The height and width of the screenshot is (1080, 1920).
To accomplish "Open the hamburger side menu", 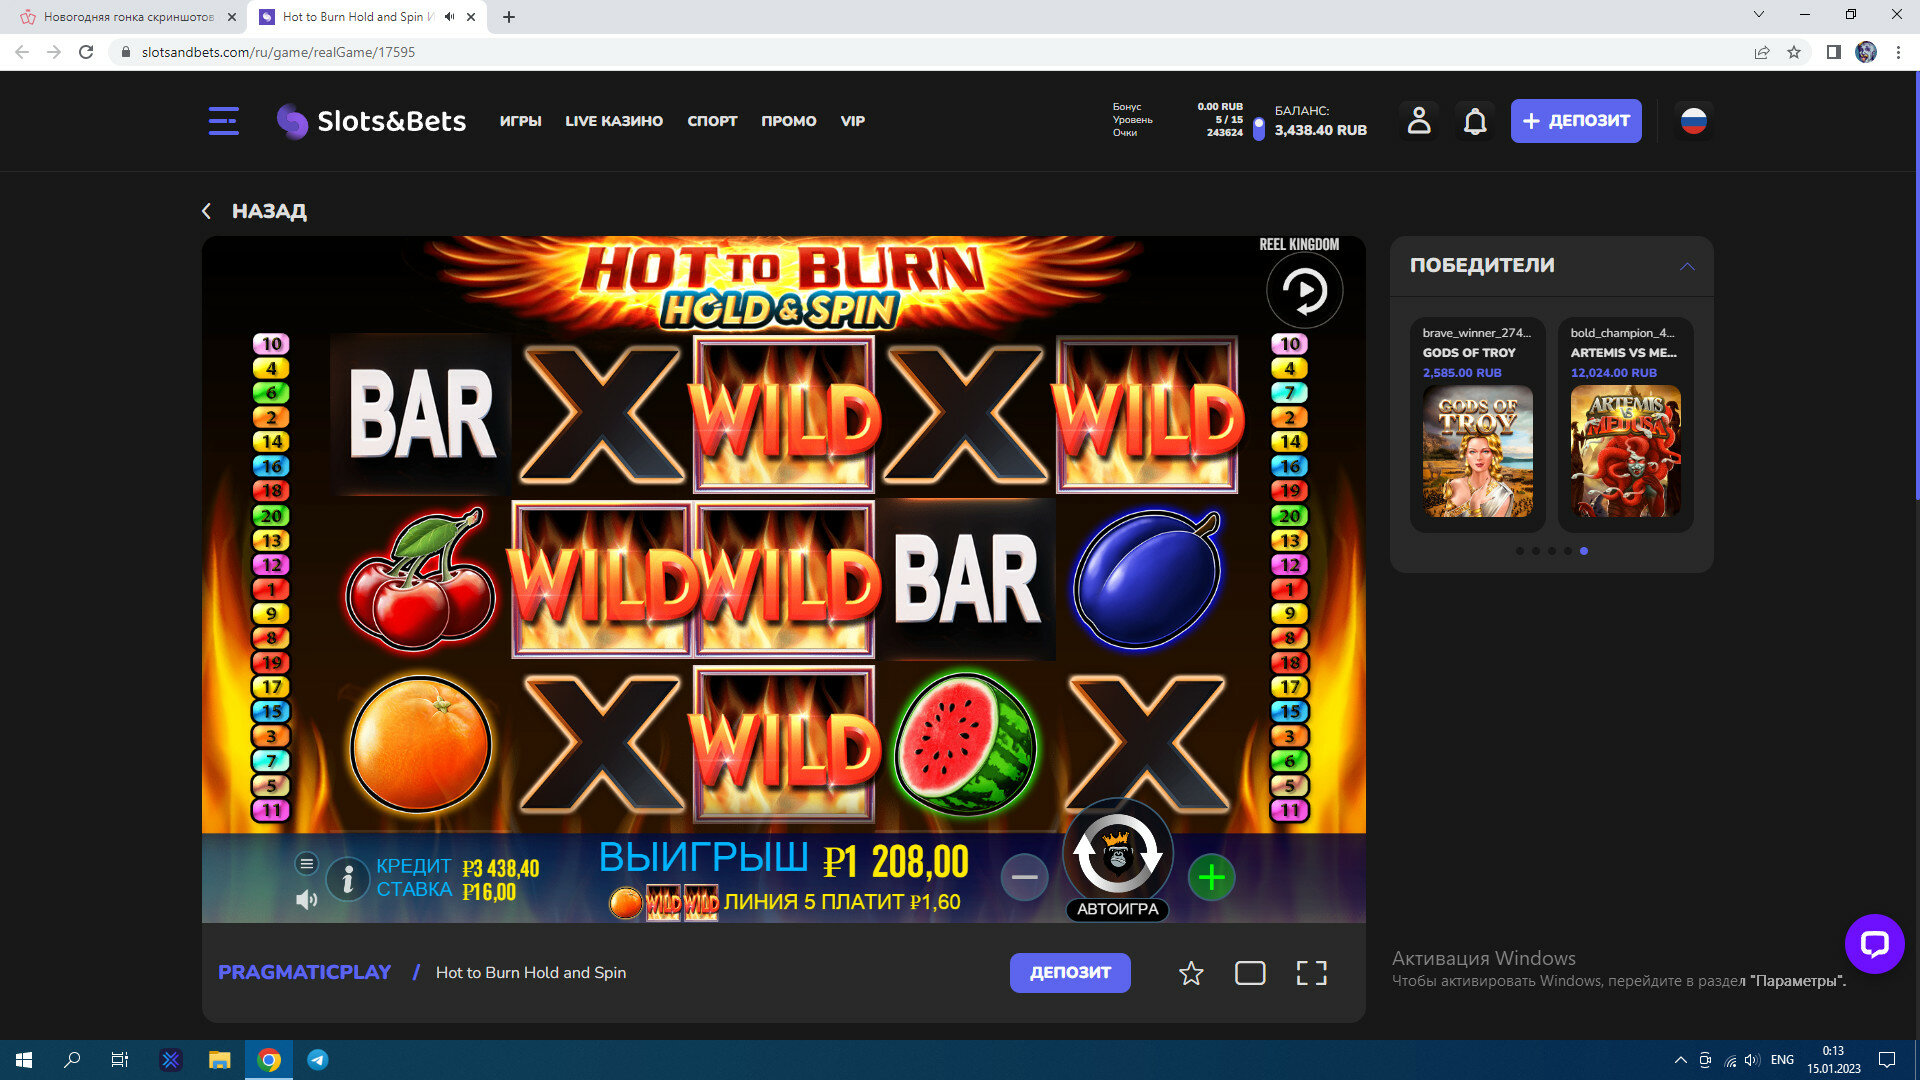I will pos(223,121).
